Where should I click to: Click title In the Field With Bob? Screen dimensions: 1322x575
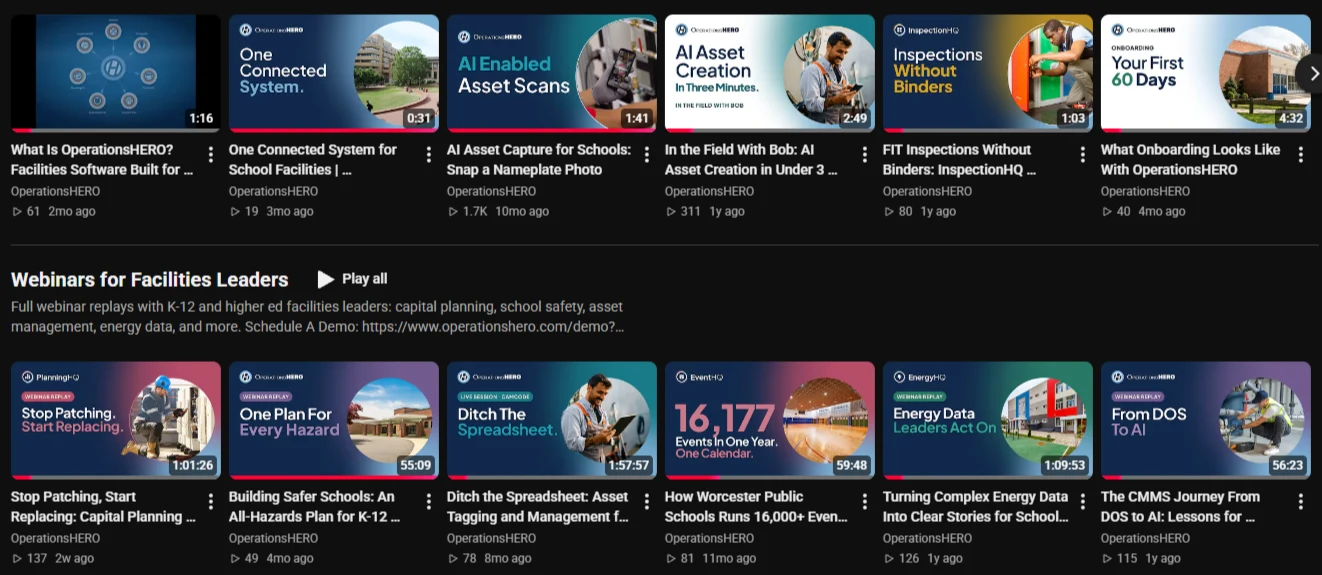pos(751,160)
